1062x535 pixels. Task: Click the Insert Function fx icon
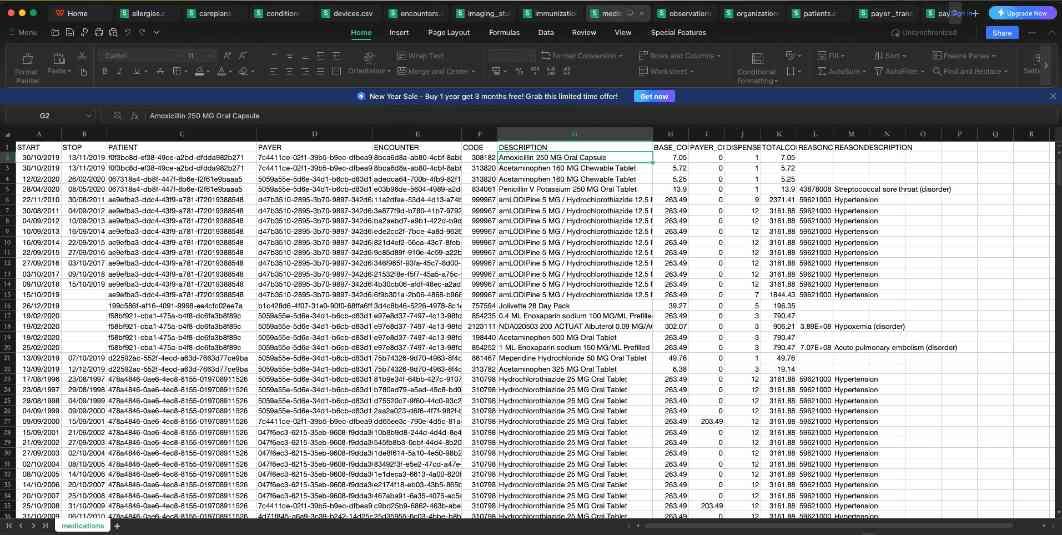coord(134,116)
